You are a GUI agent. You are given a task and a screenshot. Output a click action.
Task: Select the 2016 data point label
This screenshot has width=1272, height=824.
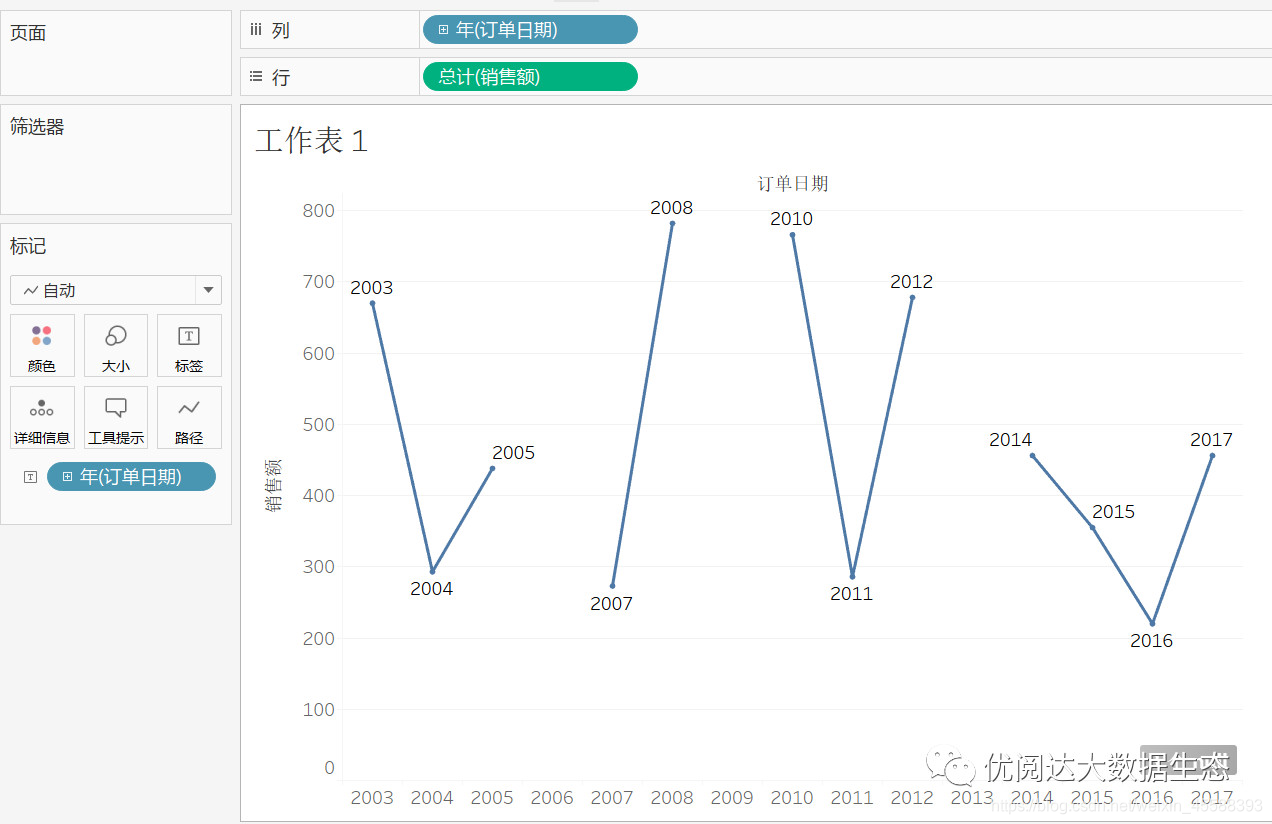1152,641
